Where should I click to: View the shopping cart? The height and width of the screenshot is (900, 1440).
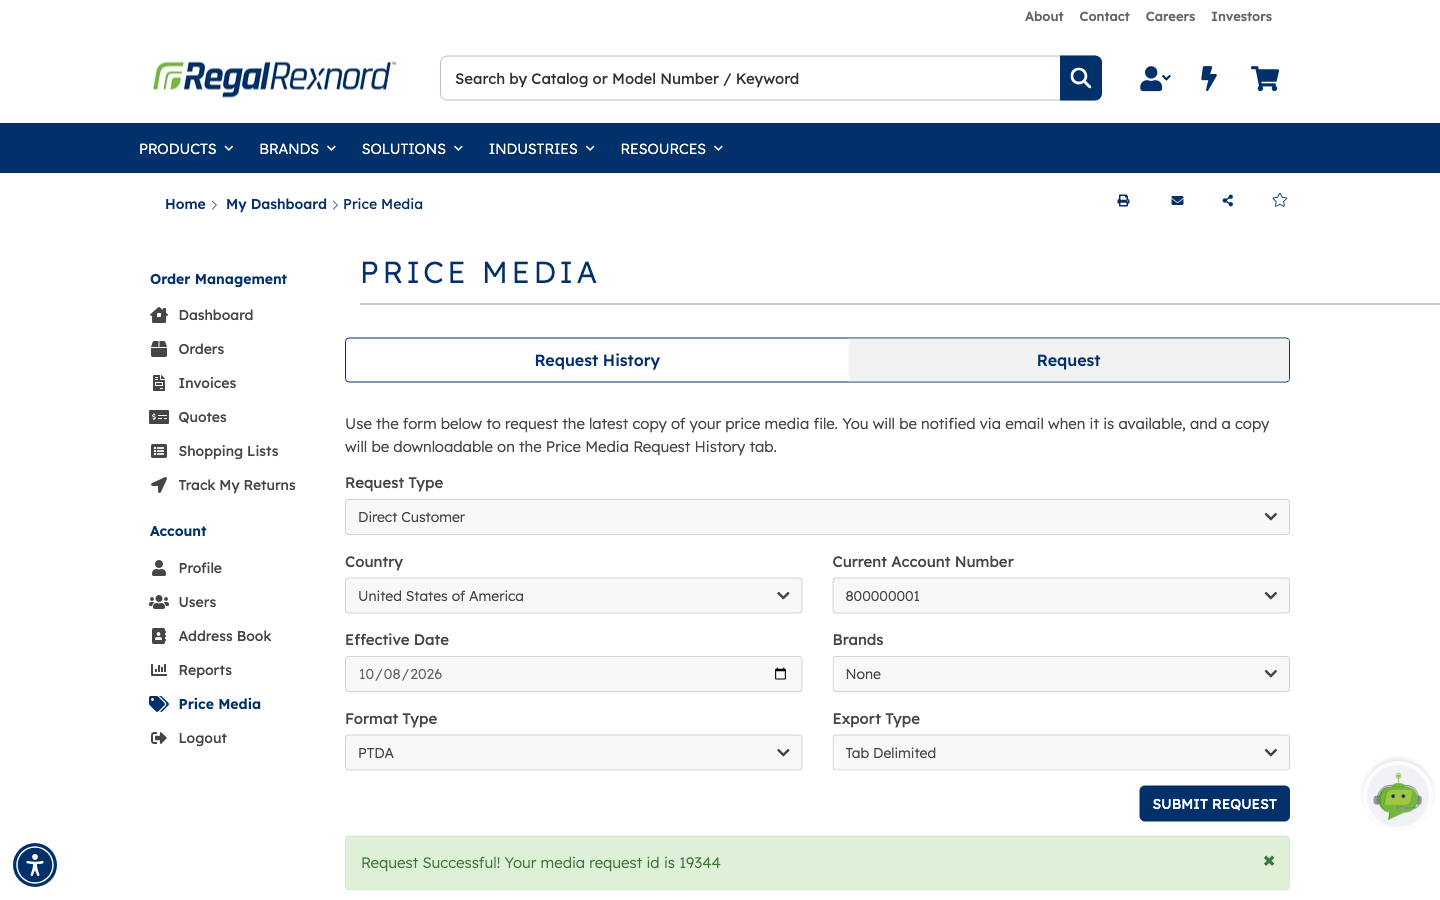(1265, 78)
